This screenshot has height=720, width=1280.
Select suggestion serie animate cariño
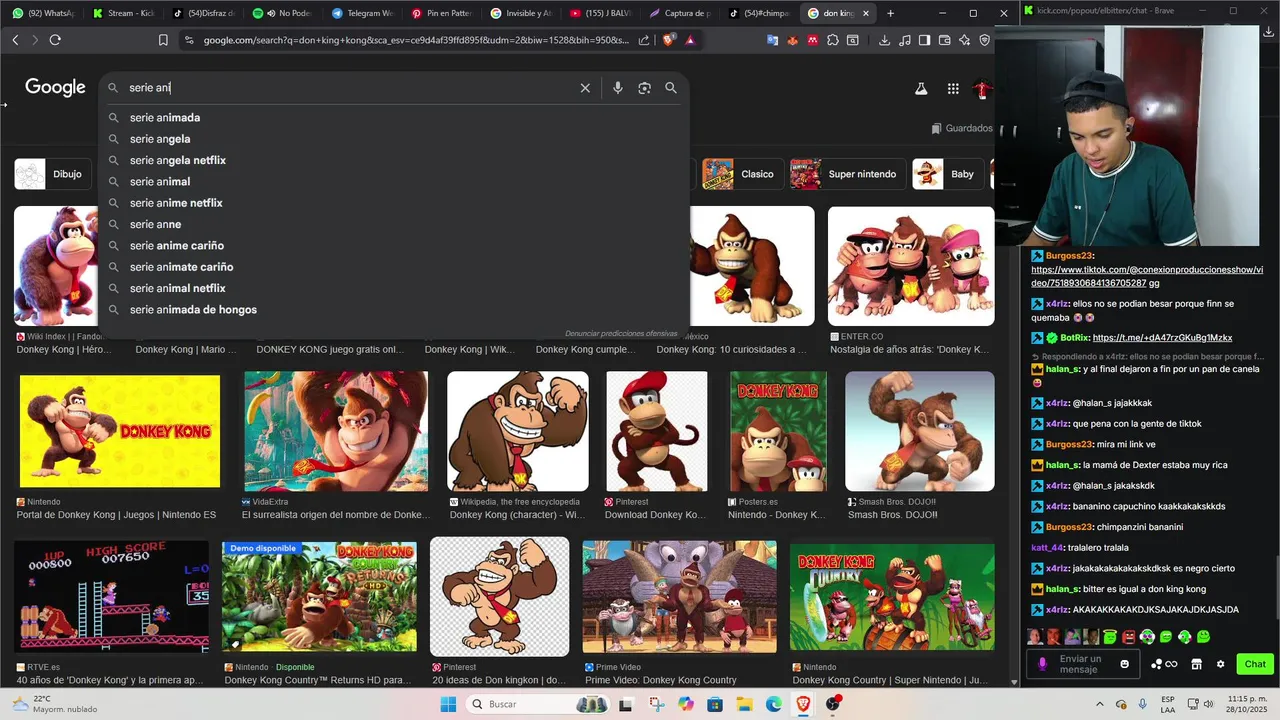181,267
